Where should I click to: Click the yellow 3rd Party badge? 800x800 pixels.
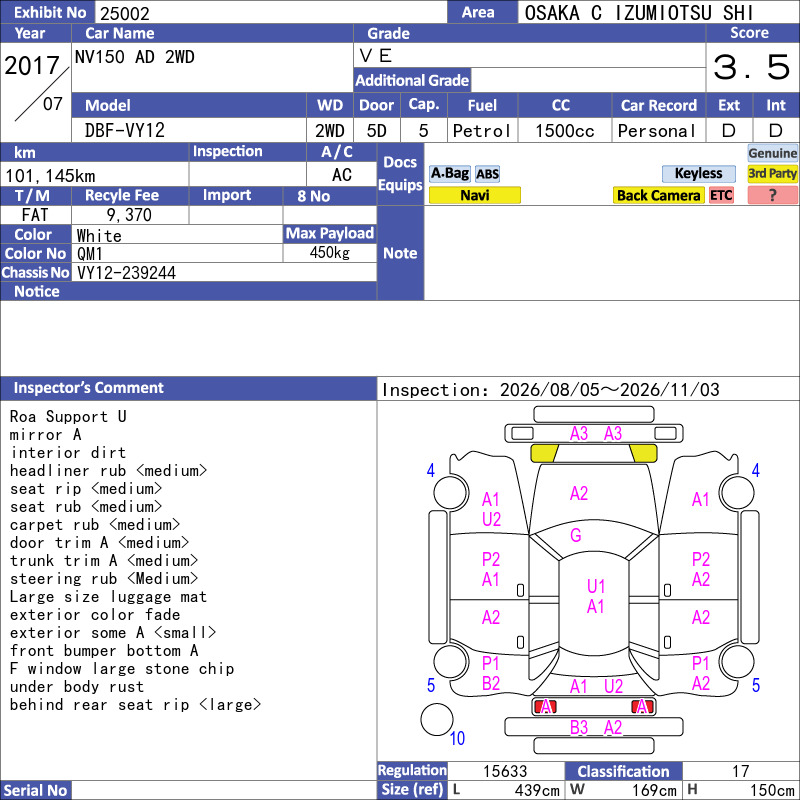click(772, 173)
